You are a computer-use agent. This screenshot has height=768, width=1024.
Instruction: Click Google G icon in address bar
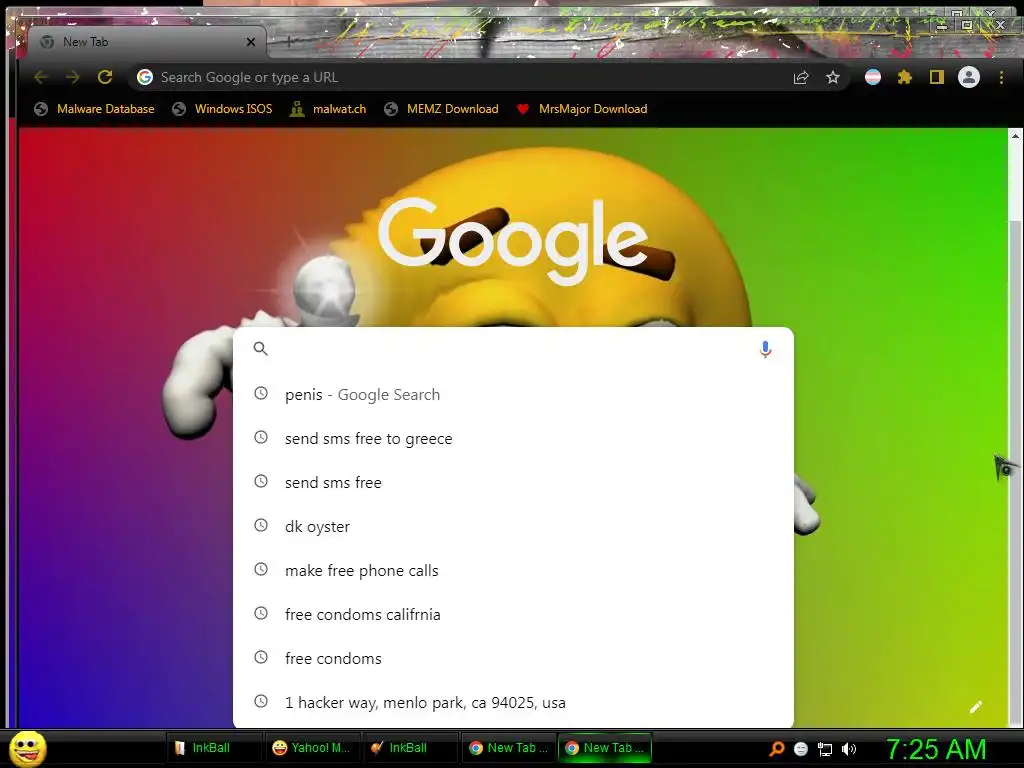(x=145, y=77)
